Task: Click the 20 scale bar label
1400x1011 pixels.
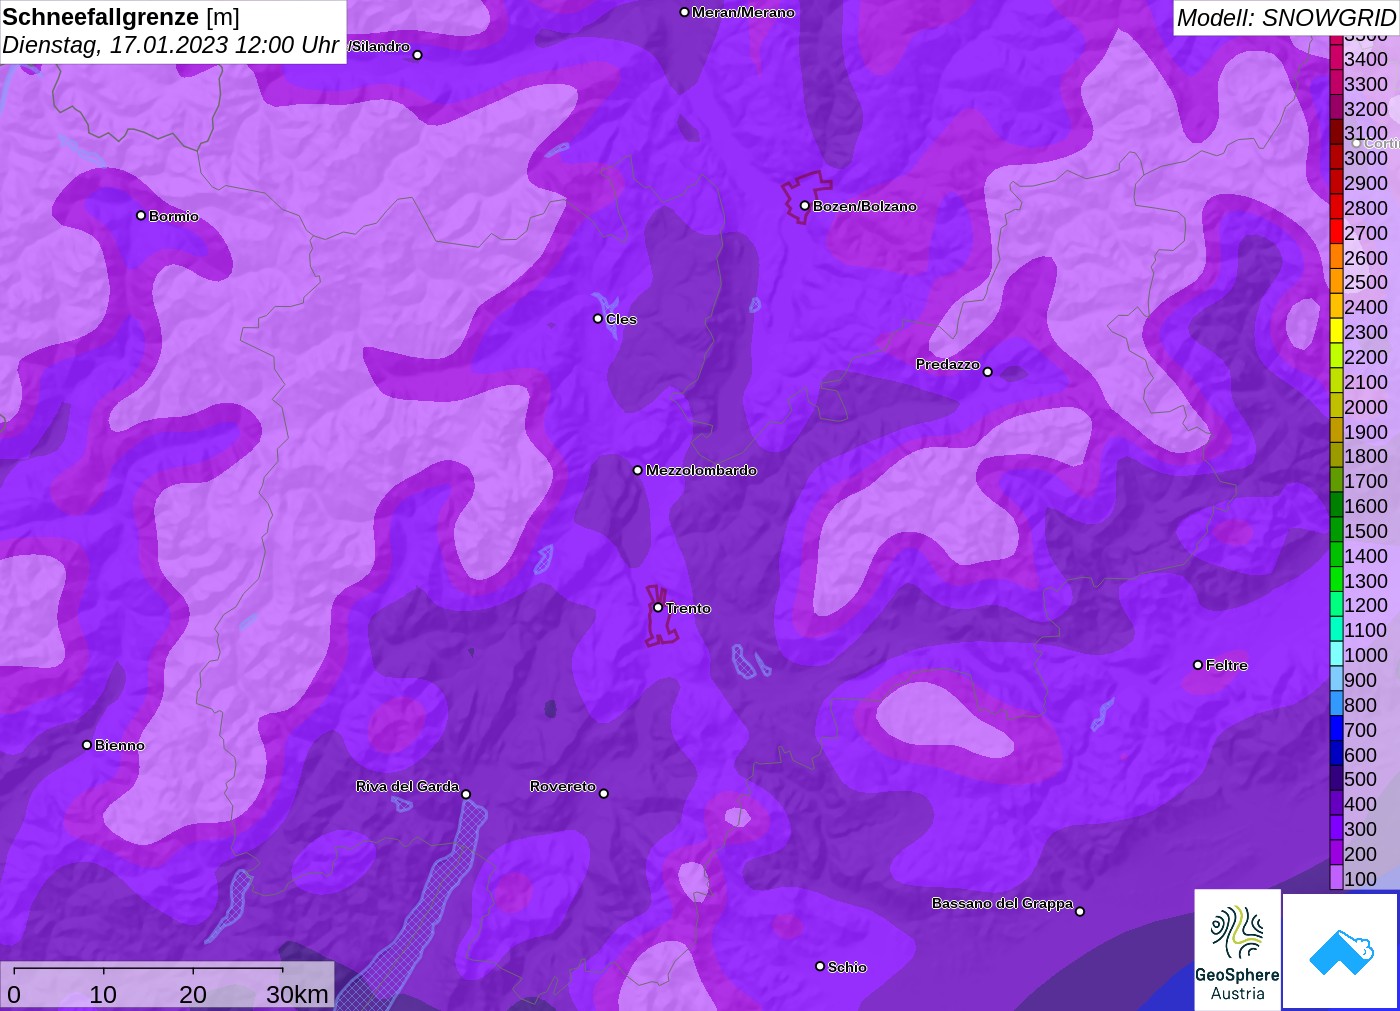Action: [x=193, y=994]
